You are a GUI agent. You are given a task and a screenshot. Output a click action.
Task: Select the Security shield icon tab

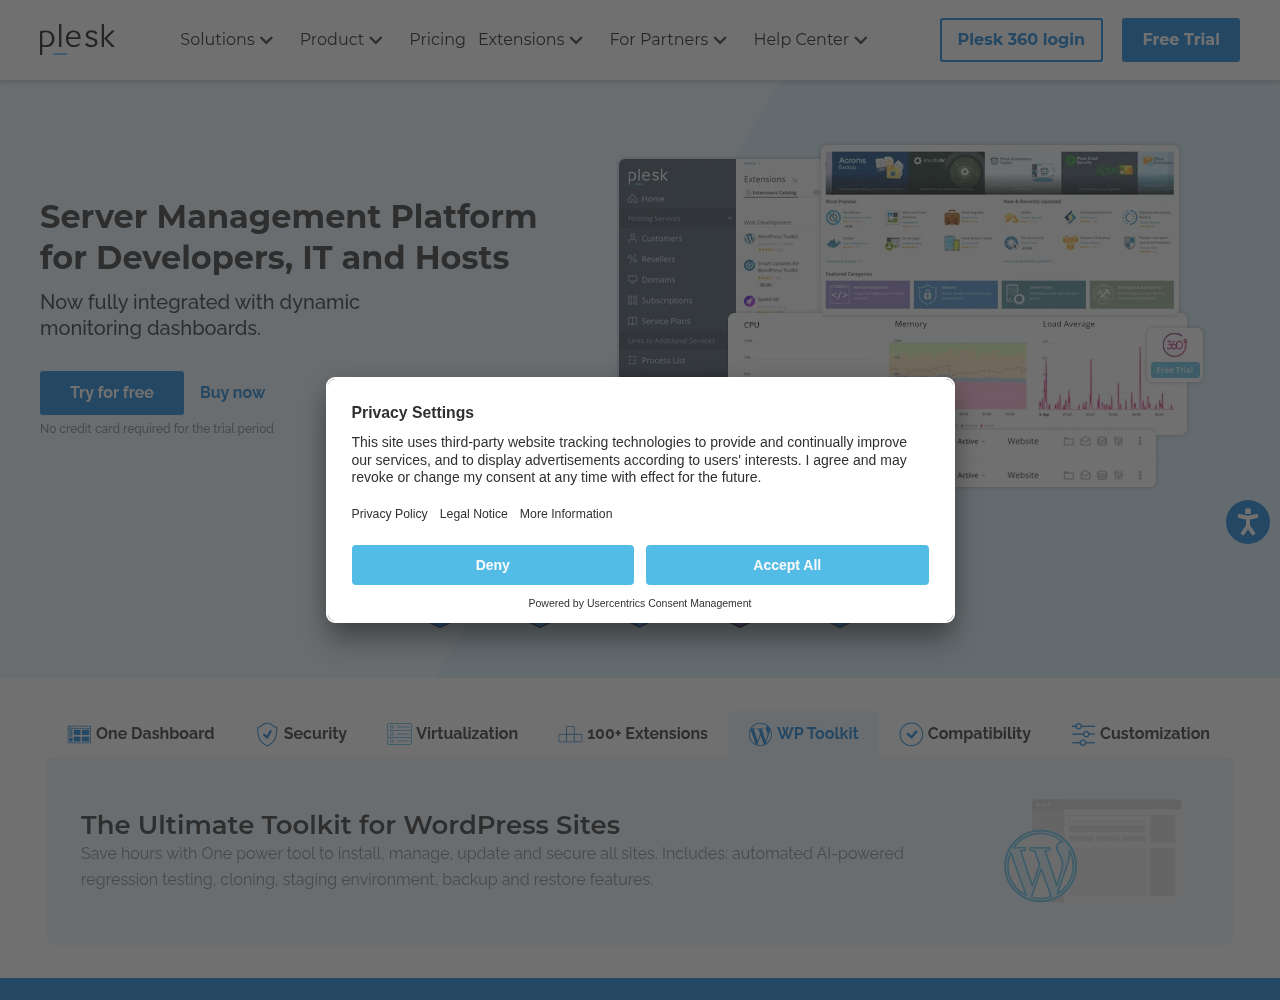click(x=267, y=734)
